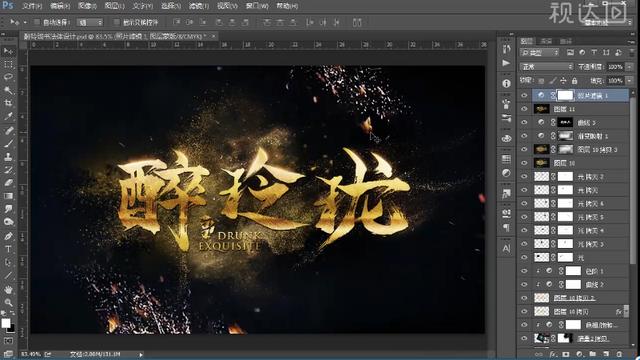Toggle the layer filter on/off switch

coord(631,53)
